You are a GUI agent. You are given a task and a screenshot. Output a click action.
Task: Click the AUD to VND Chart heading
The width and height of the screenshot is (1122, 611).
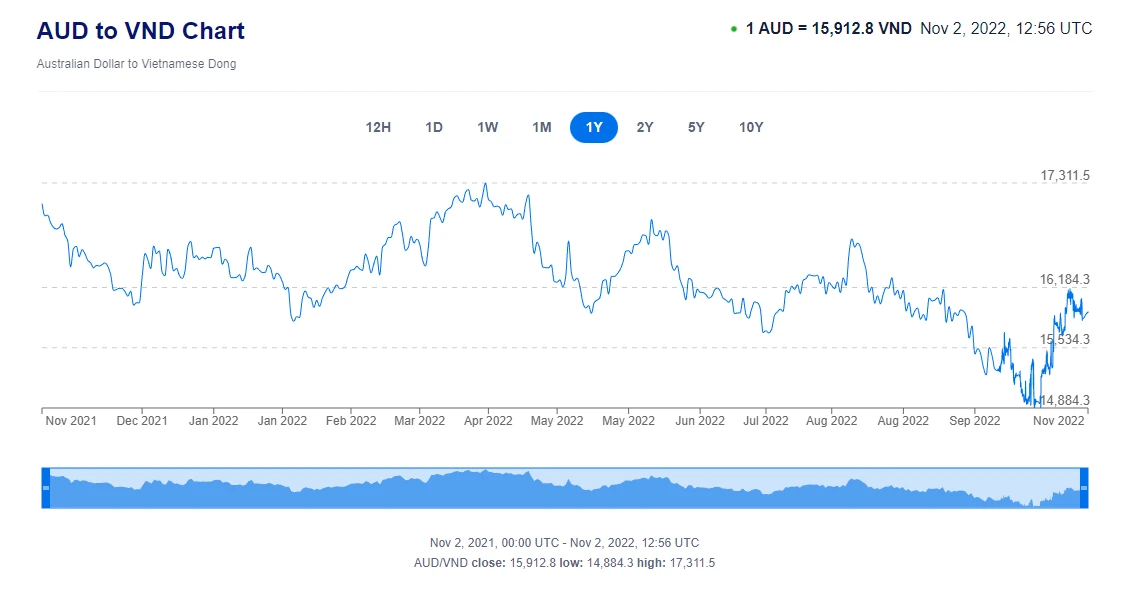click(x=140, y=31)
